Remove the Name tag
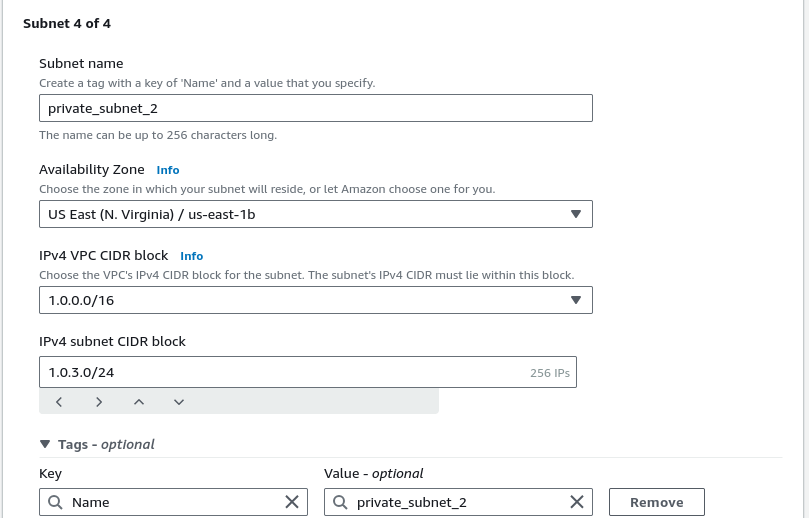The height and width of the screenshot is (518, 809). click(657, 502)
